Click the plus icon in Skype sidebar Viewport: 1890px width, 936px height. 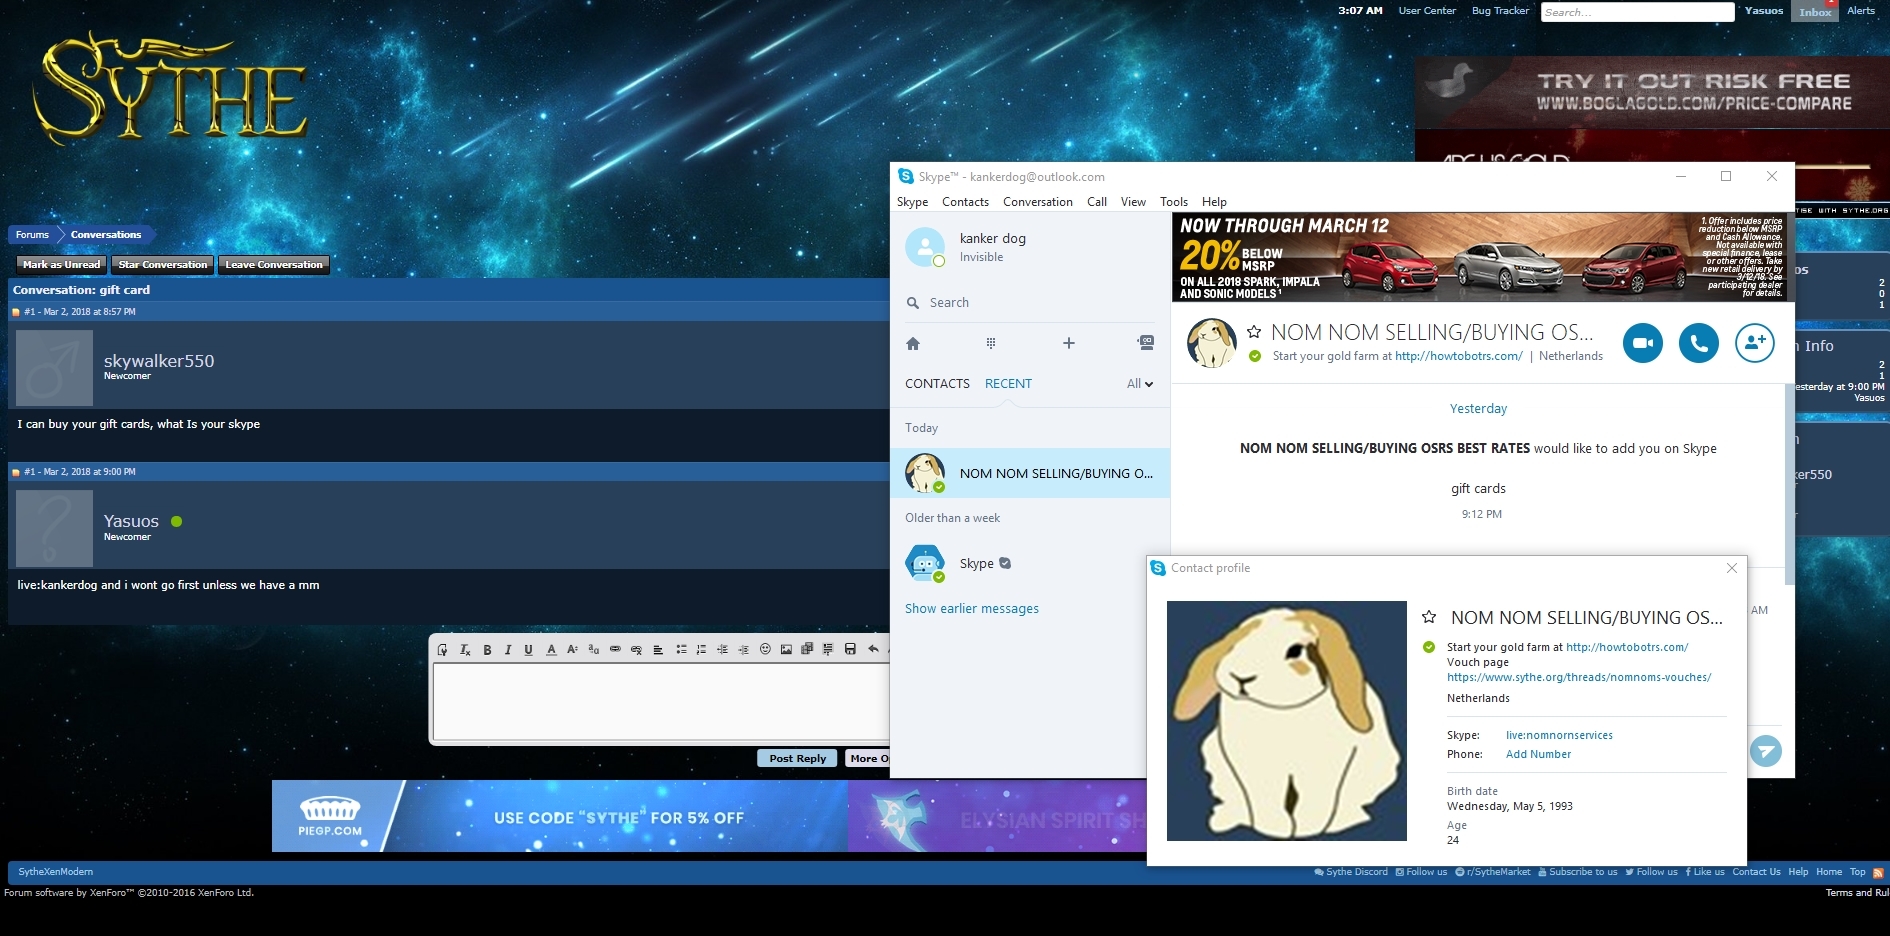click(1069, 343)
